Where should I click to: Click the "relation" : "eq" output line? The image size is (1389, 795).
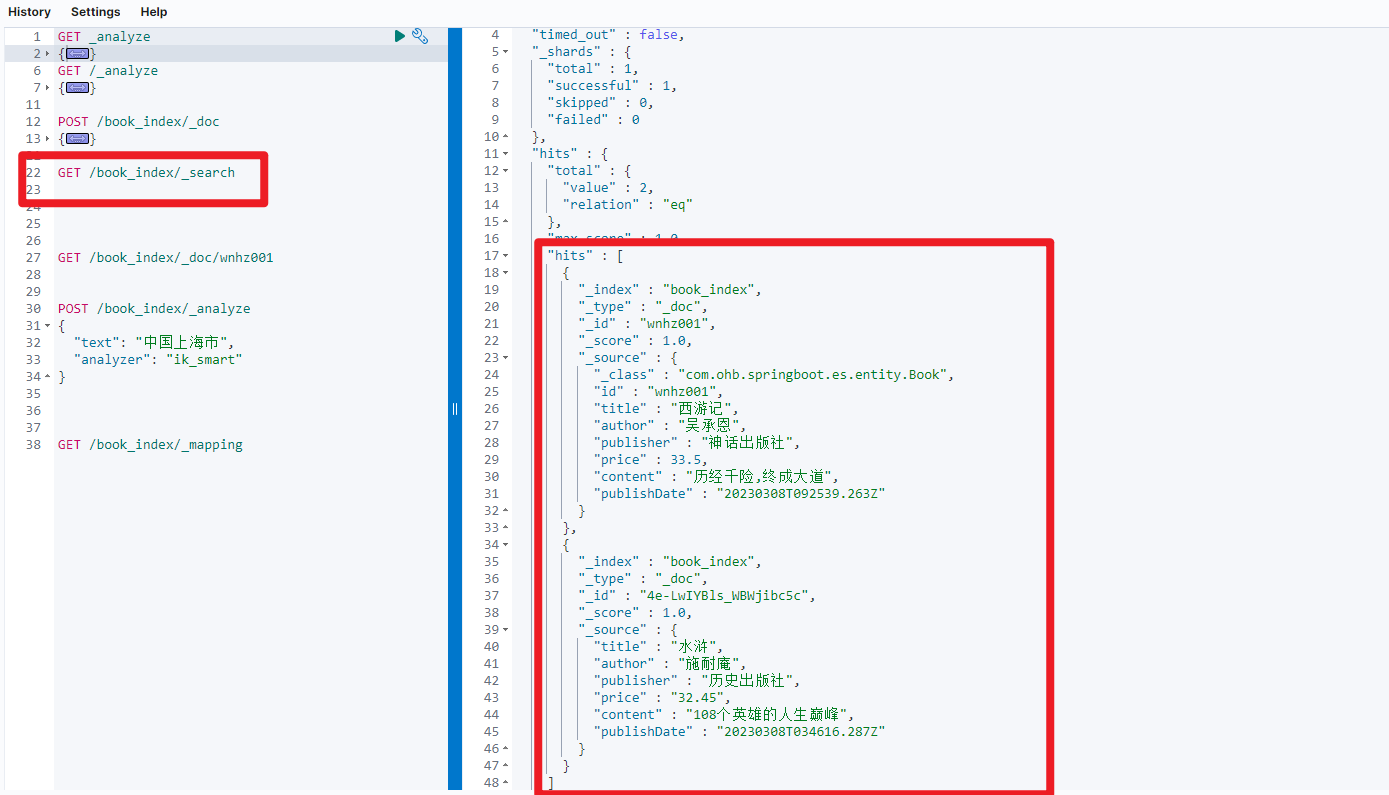coord(628,204)
